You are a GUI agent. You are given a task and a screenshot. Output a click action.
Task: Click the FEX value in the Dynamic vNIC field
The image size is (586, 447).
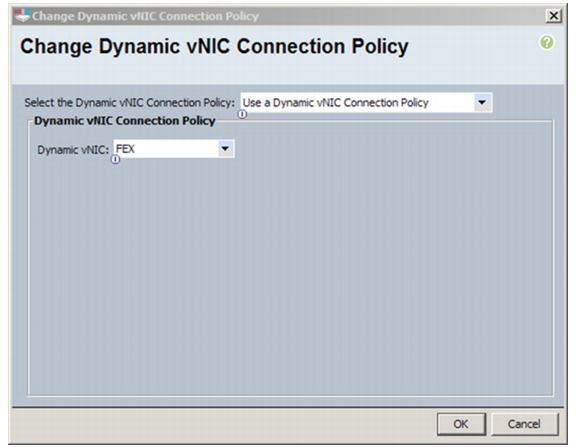tap(125, 149)
